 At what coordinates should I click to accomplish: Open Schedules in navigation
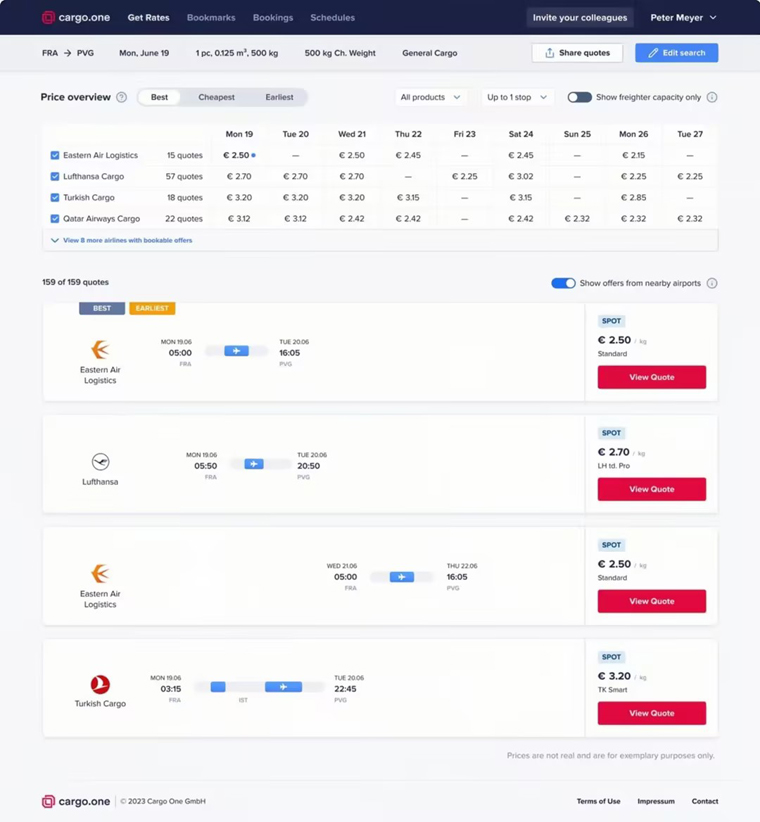click(x=332, y=17)
